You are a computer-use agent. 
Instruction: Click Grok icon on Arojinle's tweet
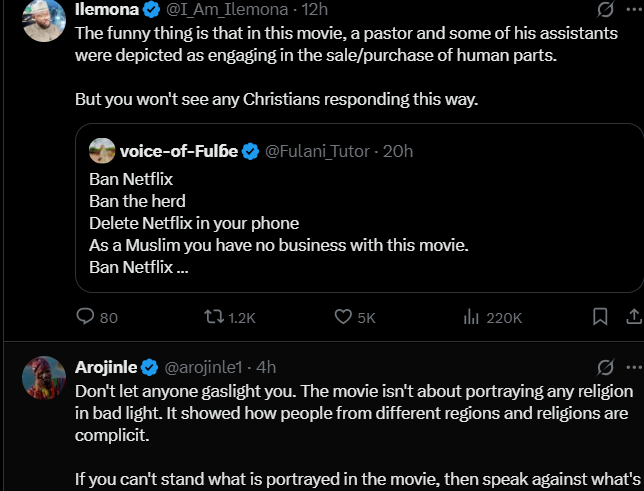click(x=605, y=366)
